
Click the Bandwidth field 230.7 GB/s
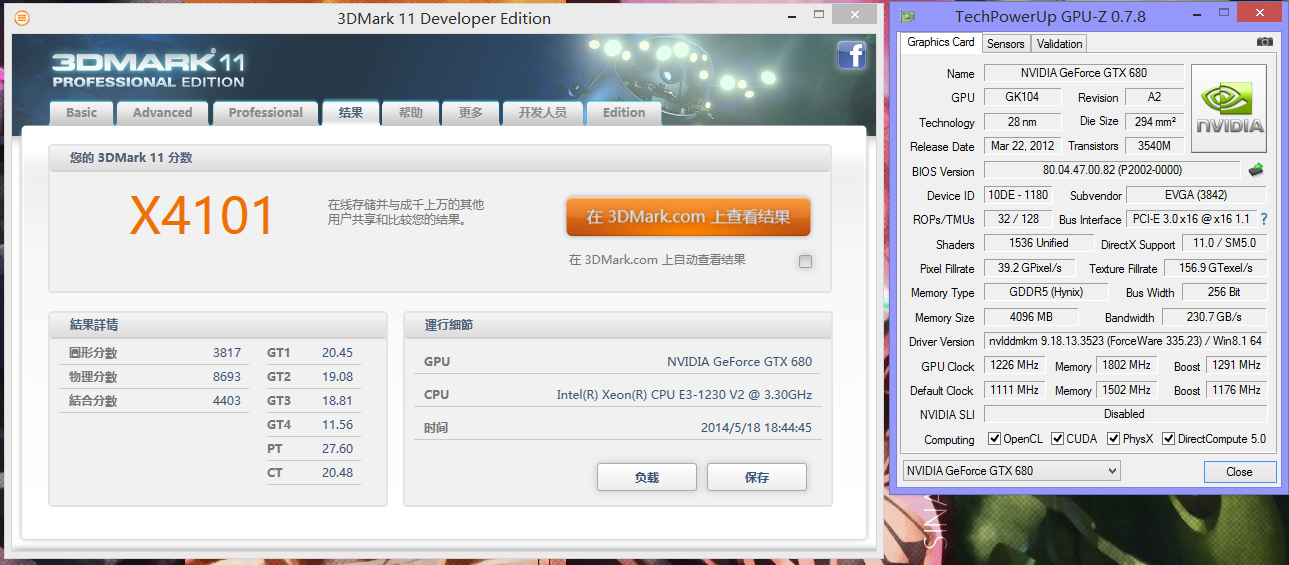1214,317
